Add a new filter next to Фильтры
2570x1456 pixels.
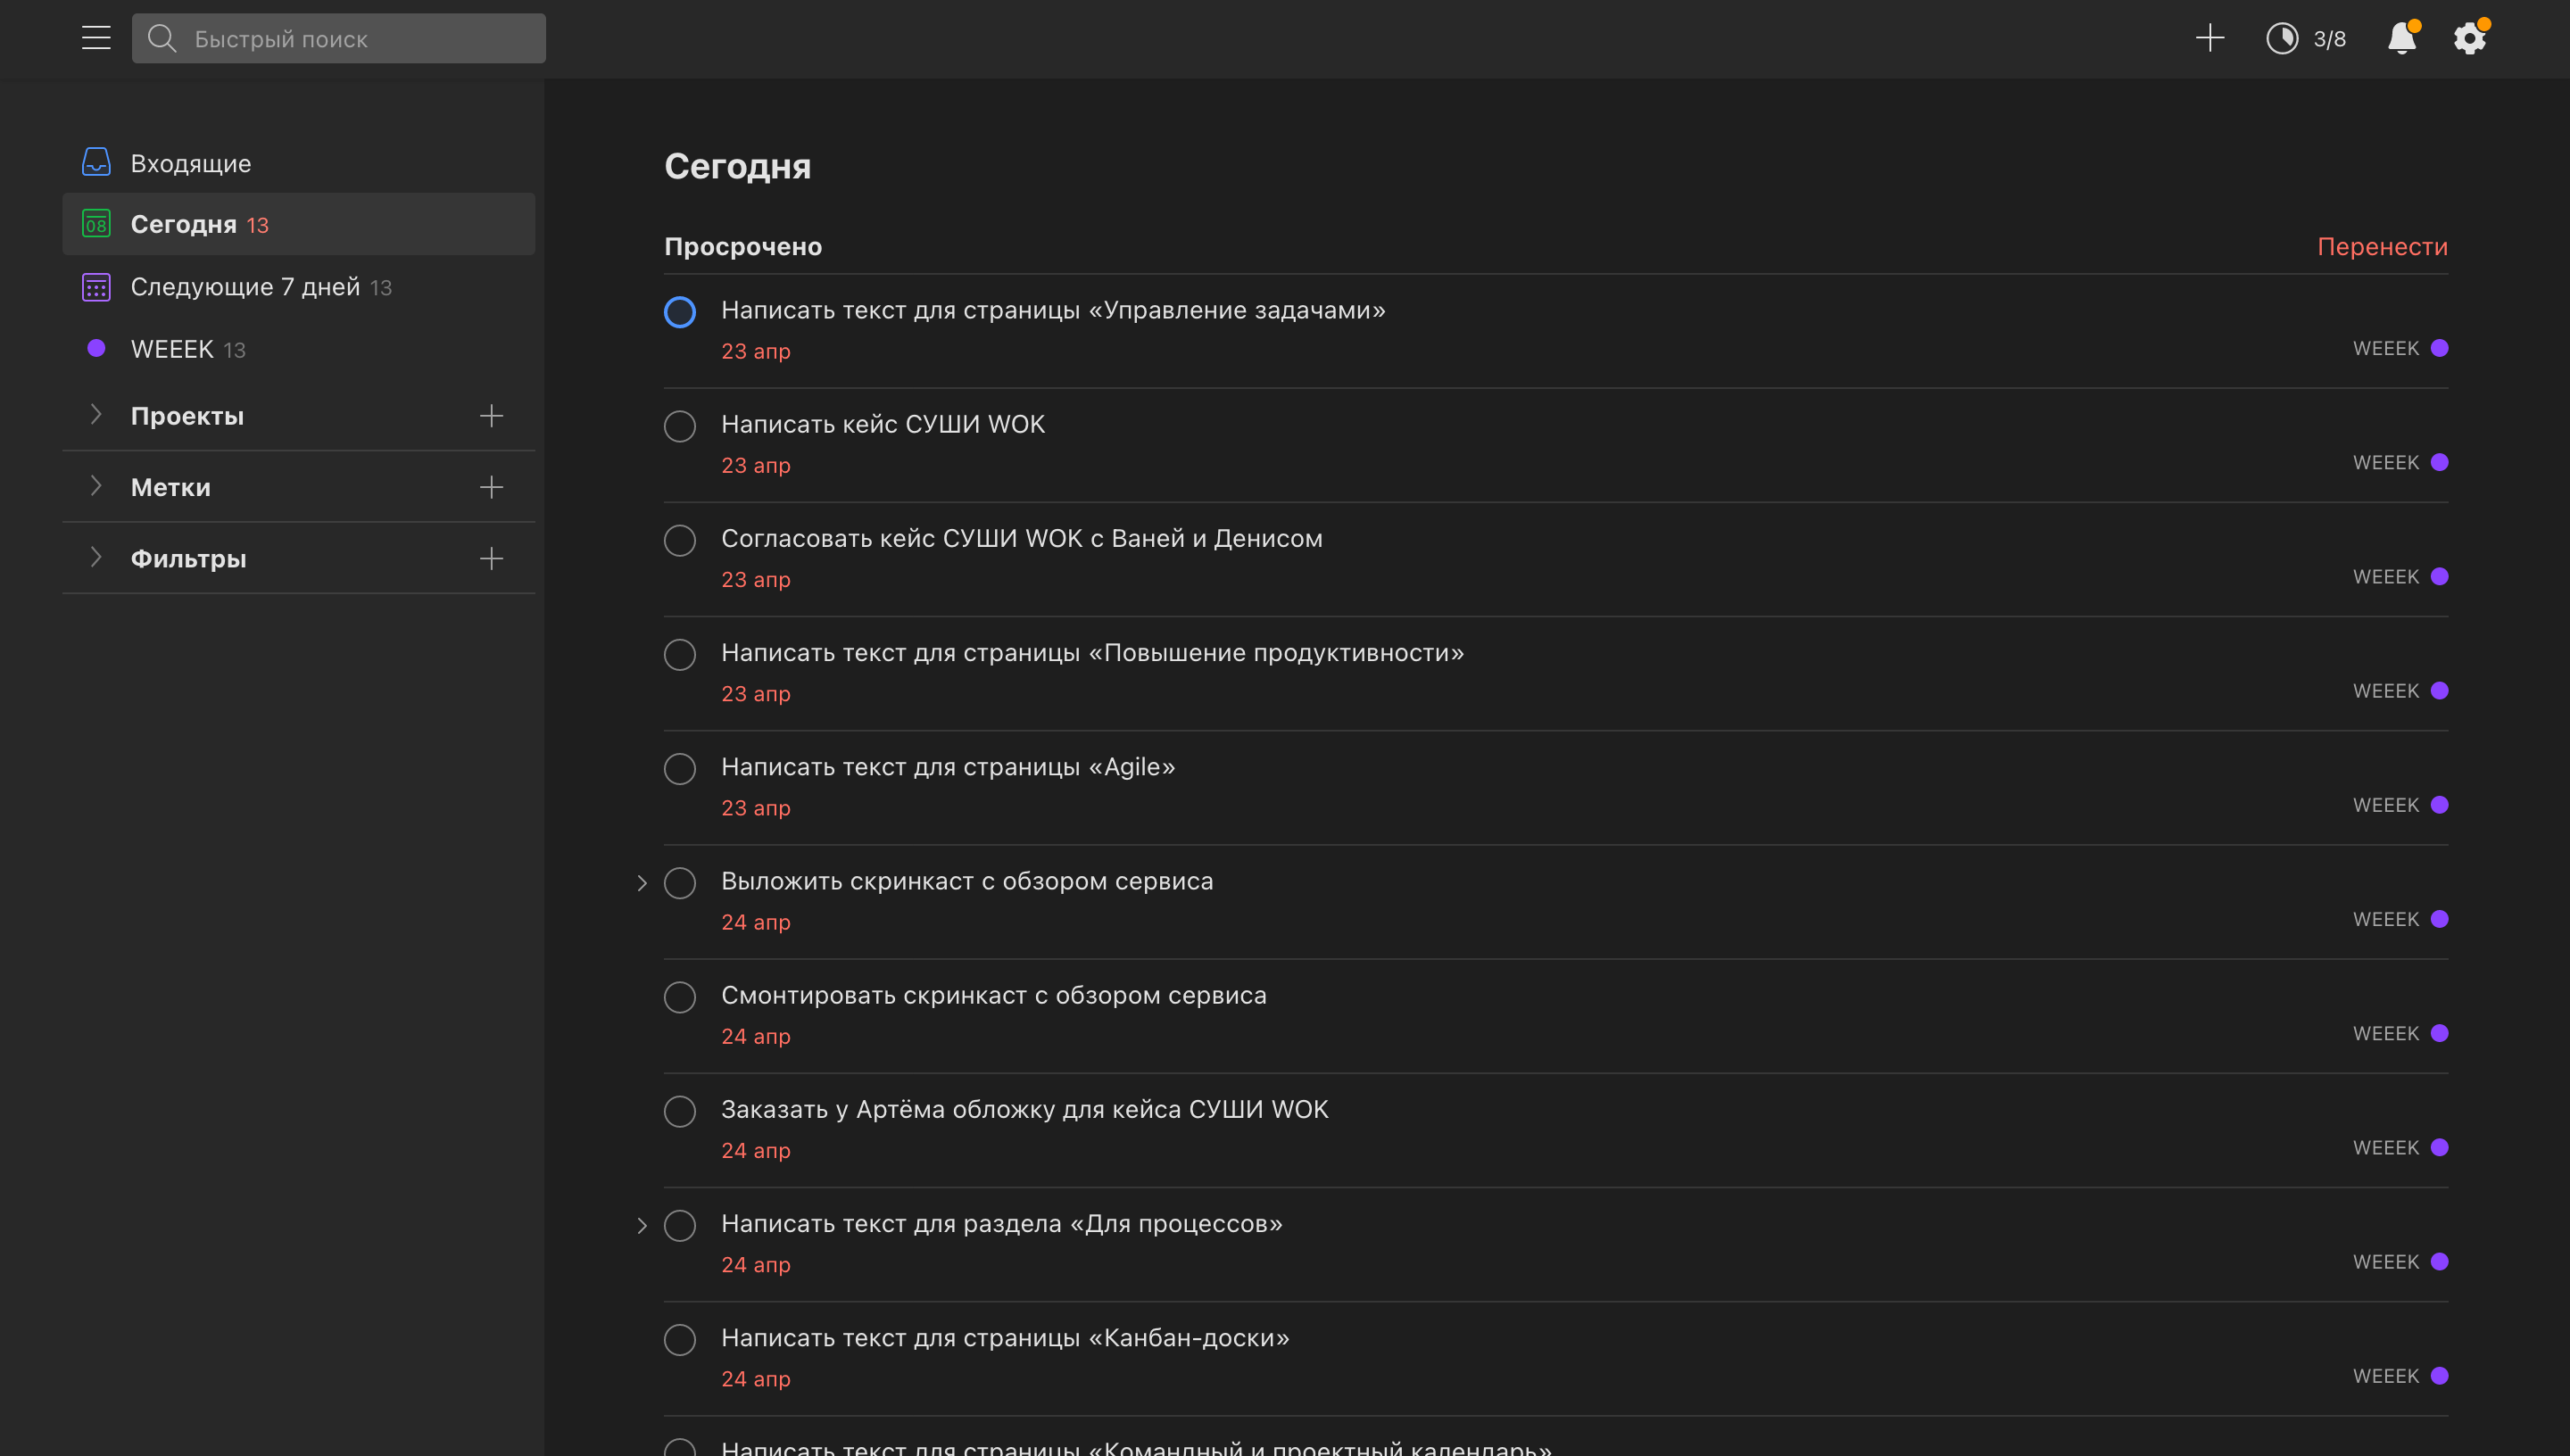pos(491,558)
